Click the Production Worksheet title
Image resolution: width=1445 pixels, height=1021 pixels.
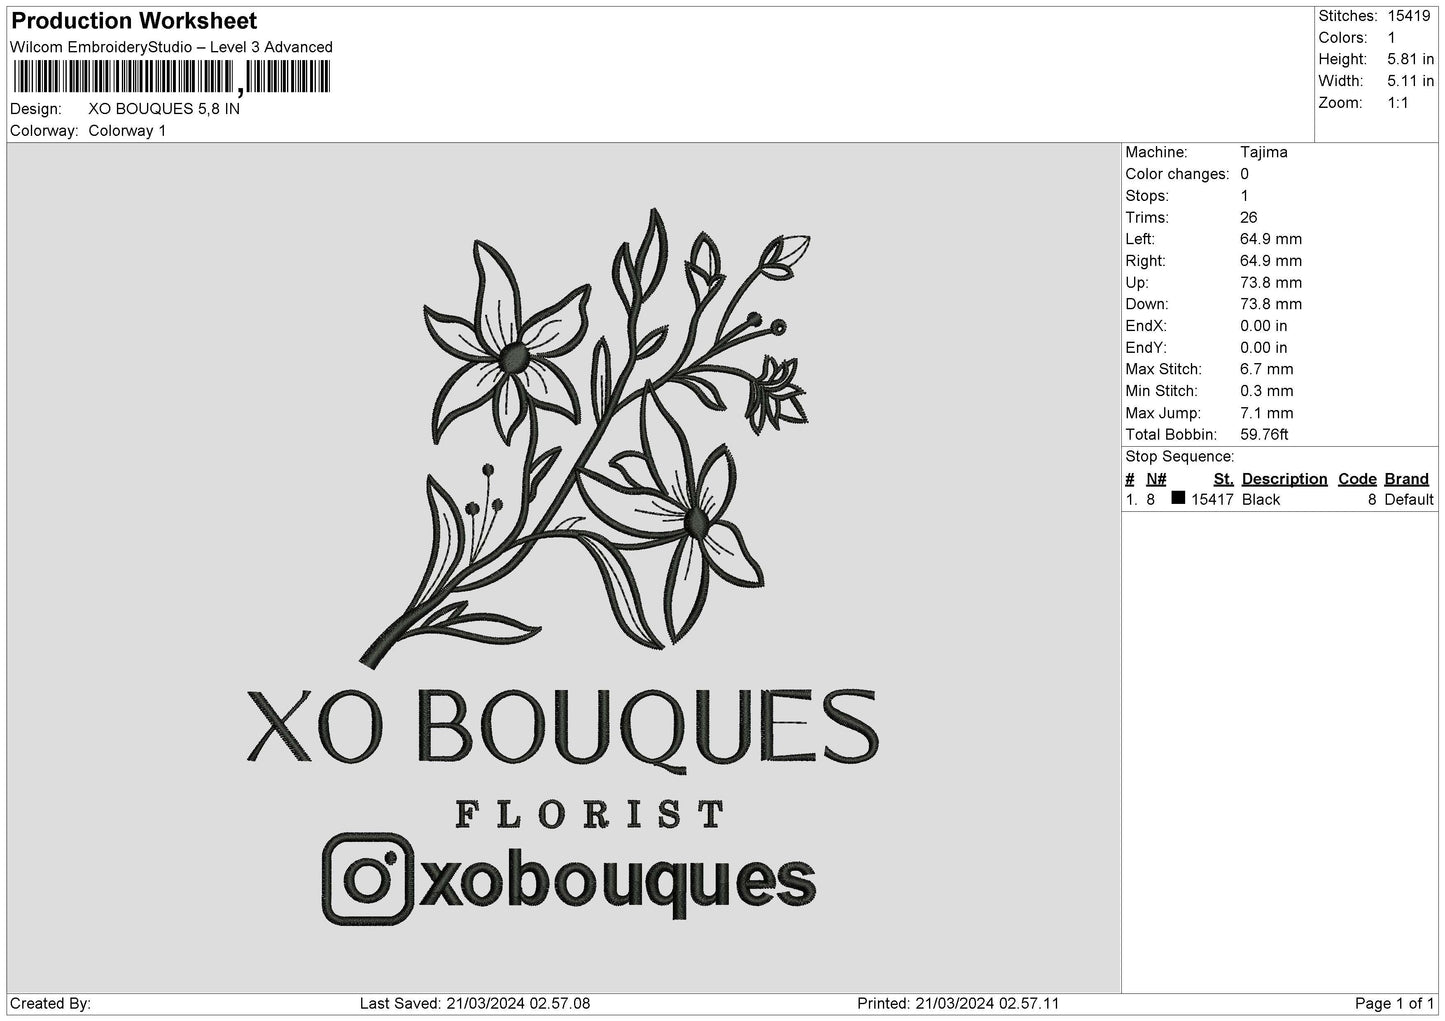pyautogui.click(x=134, y=21)
